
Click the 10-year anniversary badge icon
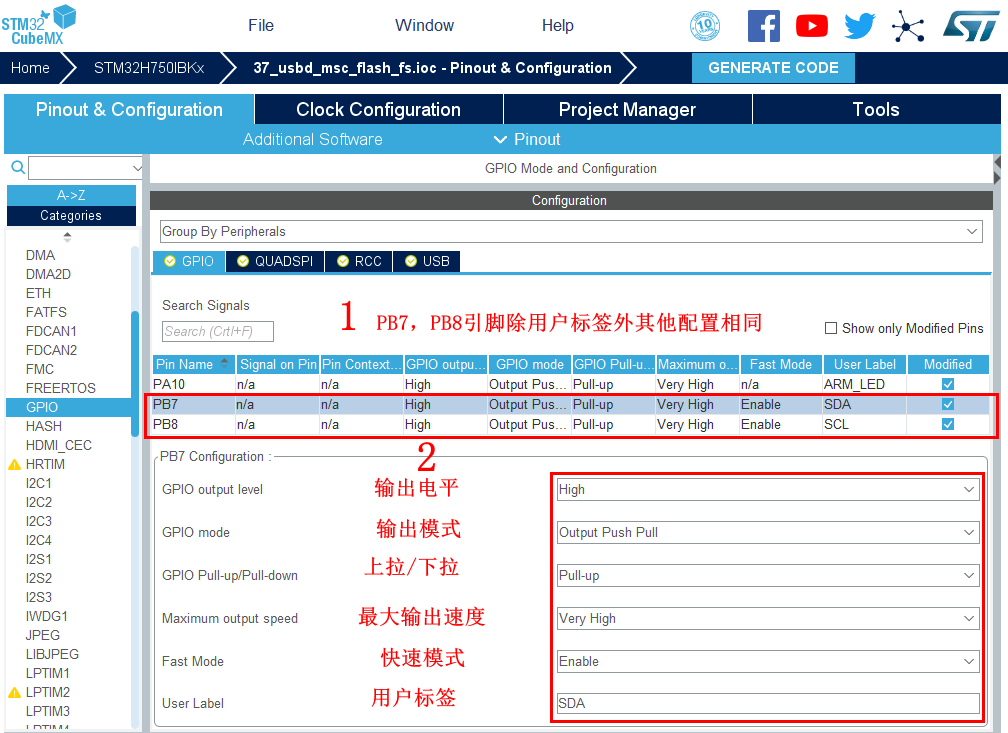(705, 26)
